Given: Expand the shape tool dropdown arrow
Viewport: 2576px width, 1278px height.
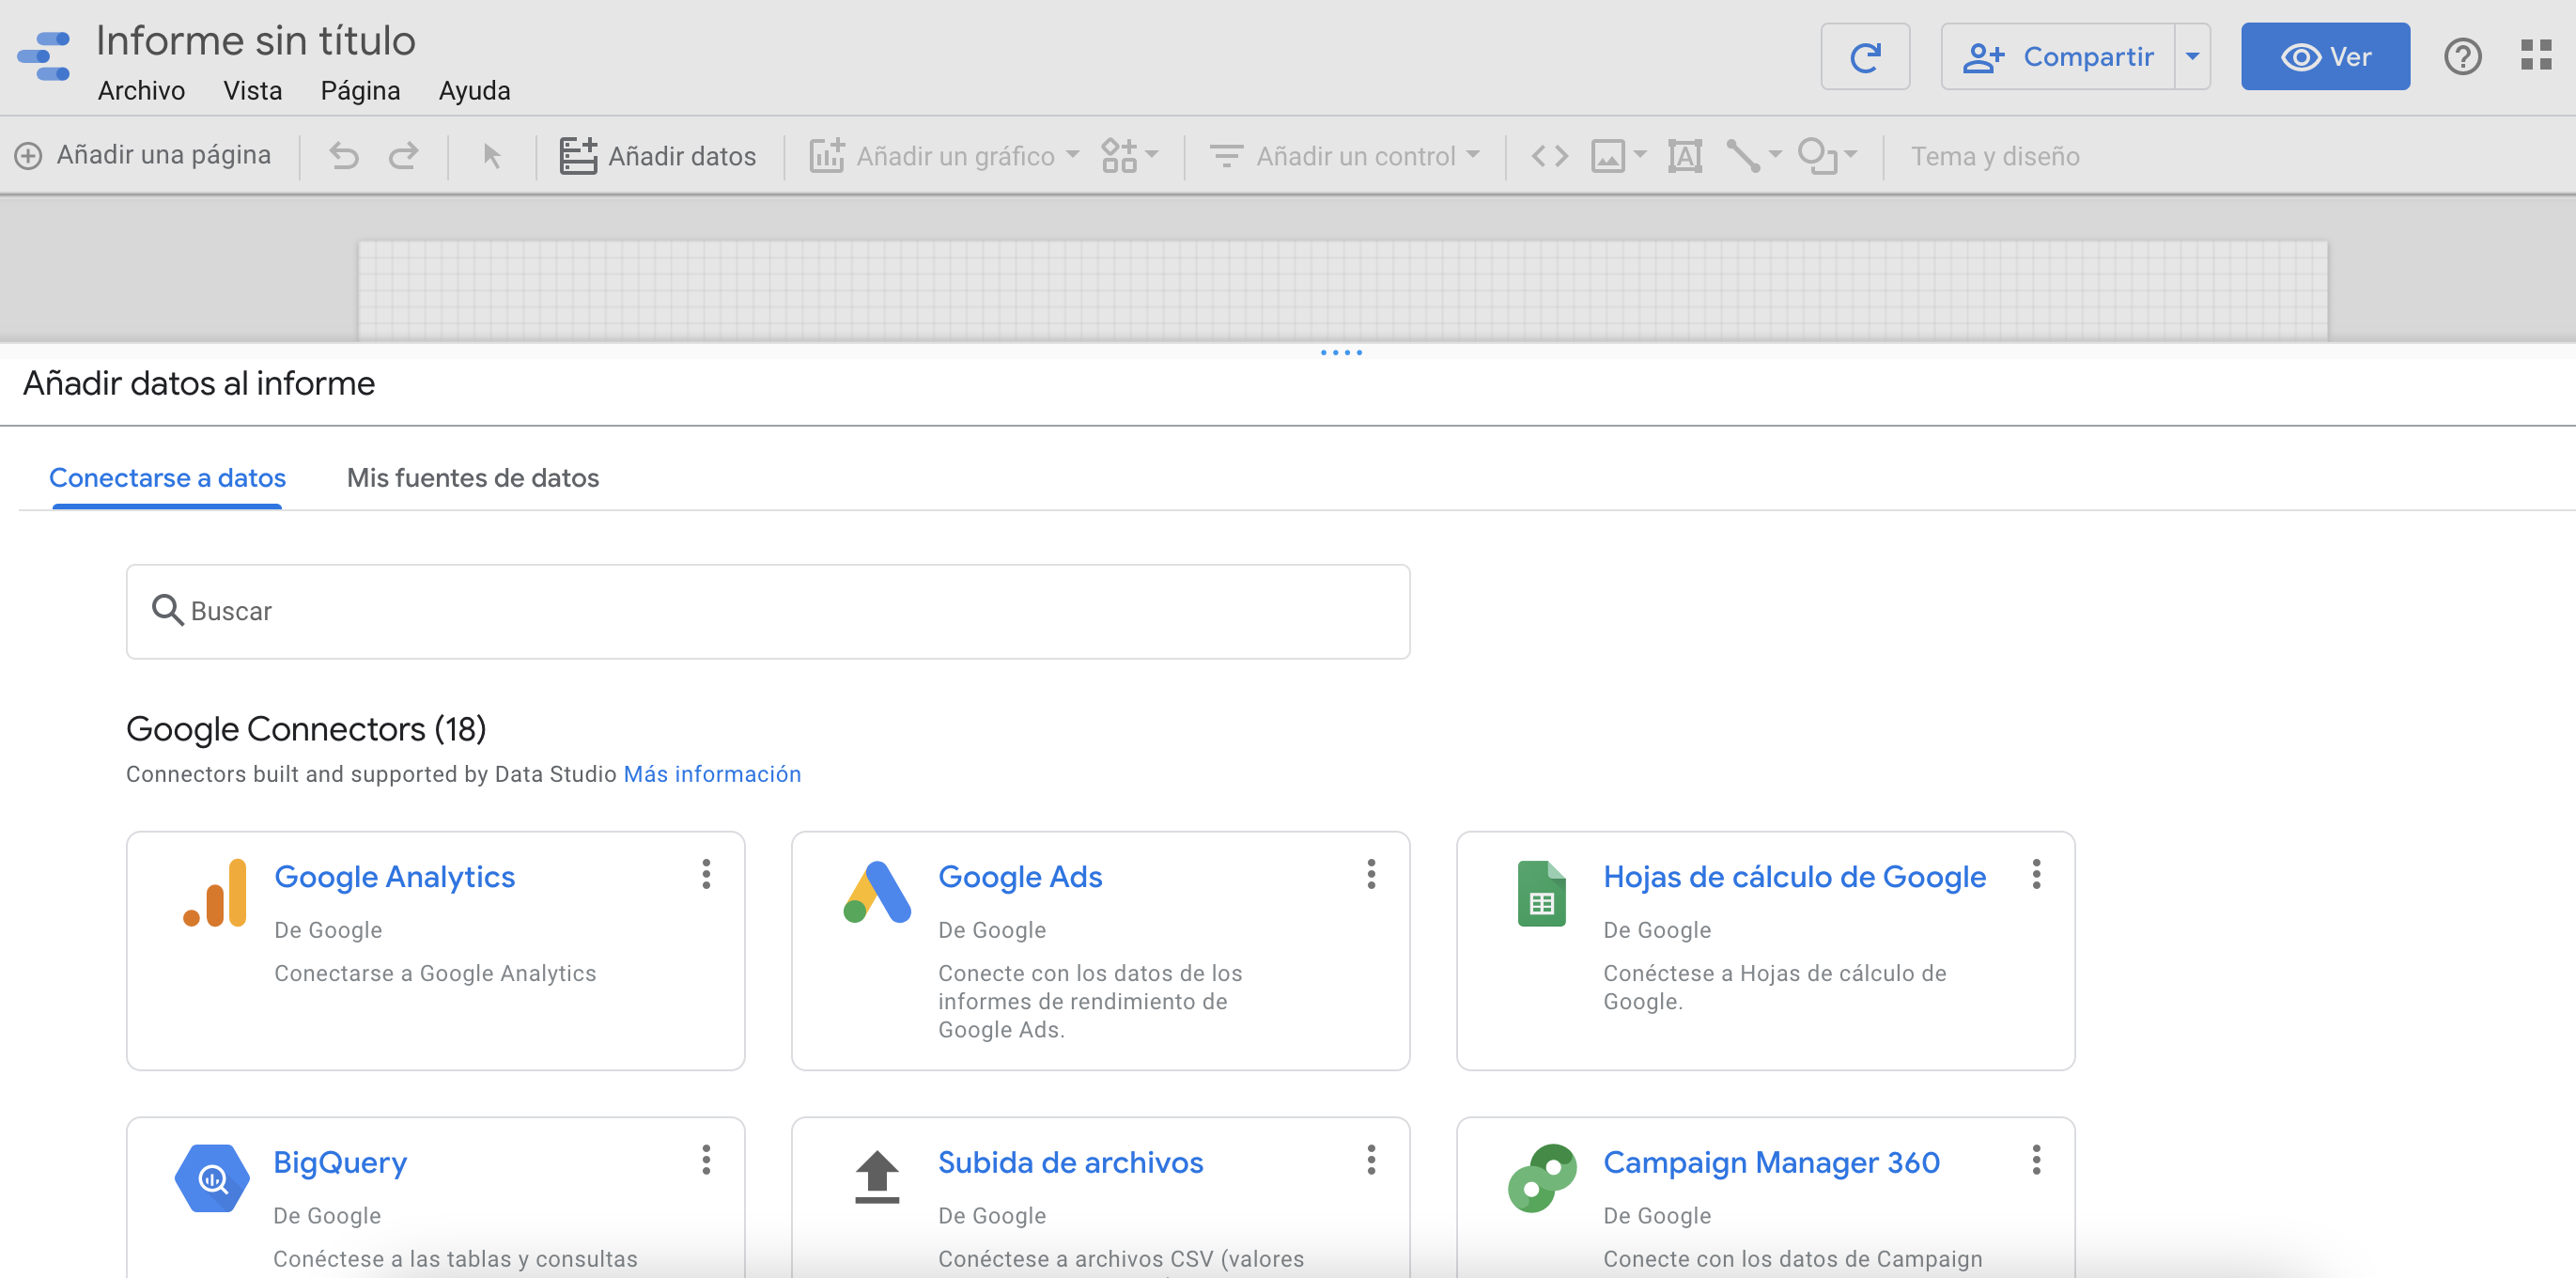Looking at the screenshot, I should [x=1850, y=154].
